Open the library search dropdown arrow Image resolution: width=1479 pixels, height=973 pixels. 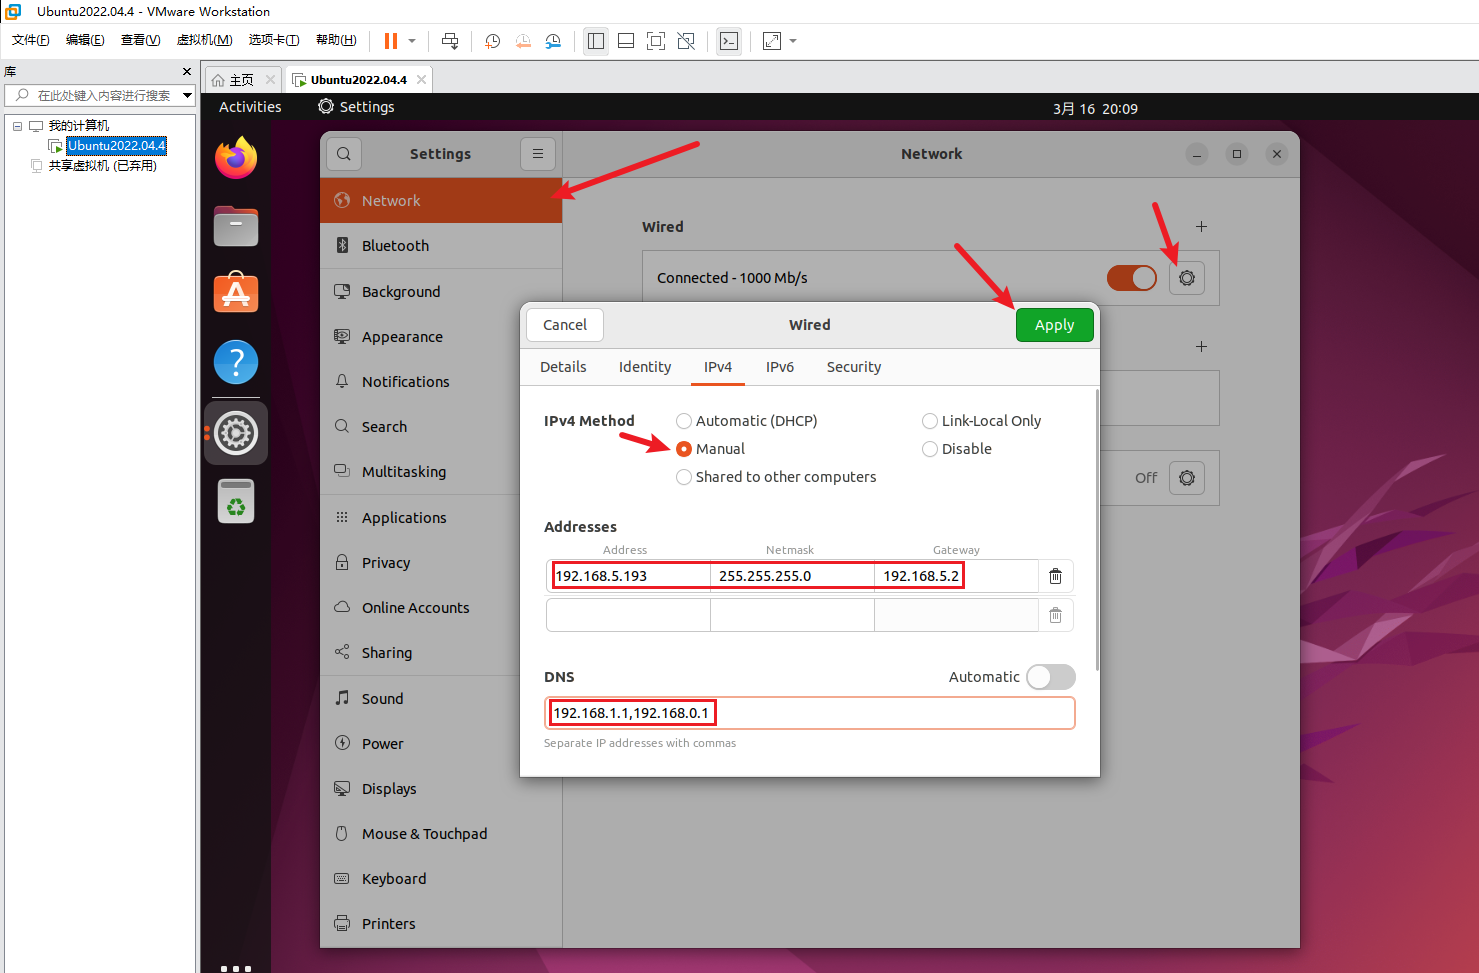187,96
